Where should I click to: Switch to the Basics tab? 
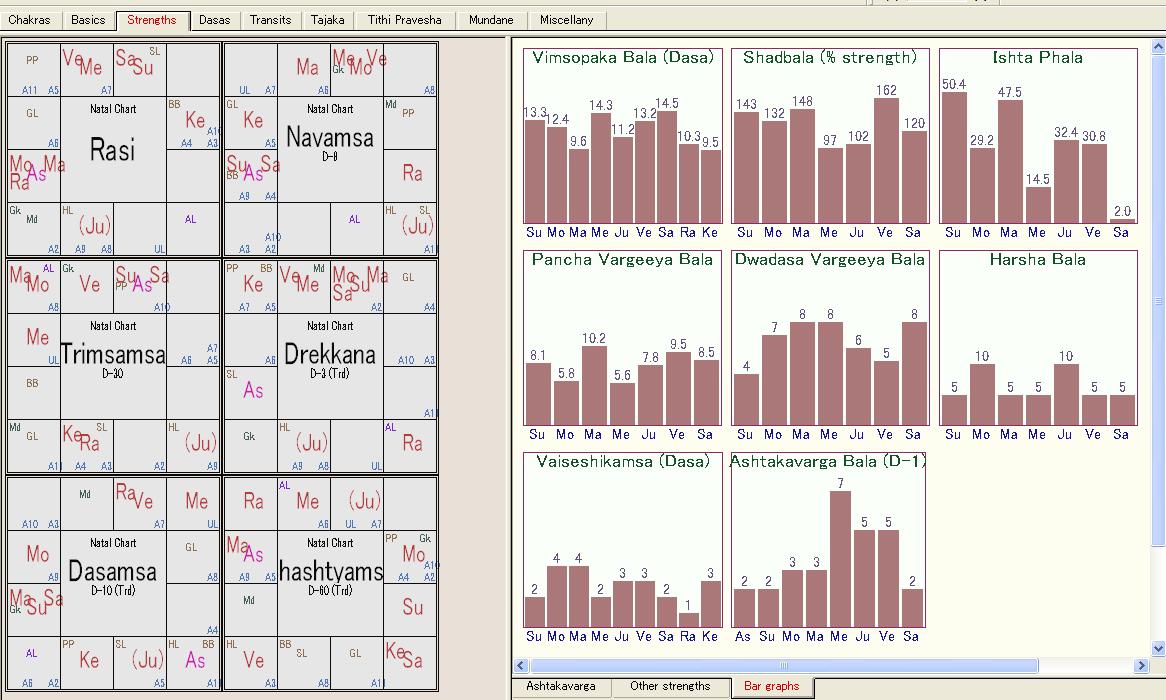(x=88, y=20)
